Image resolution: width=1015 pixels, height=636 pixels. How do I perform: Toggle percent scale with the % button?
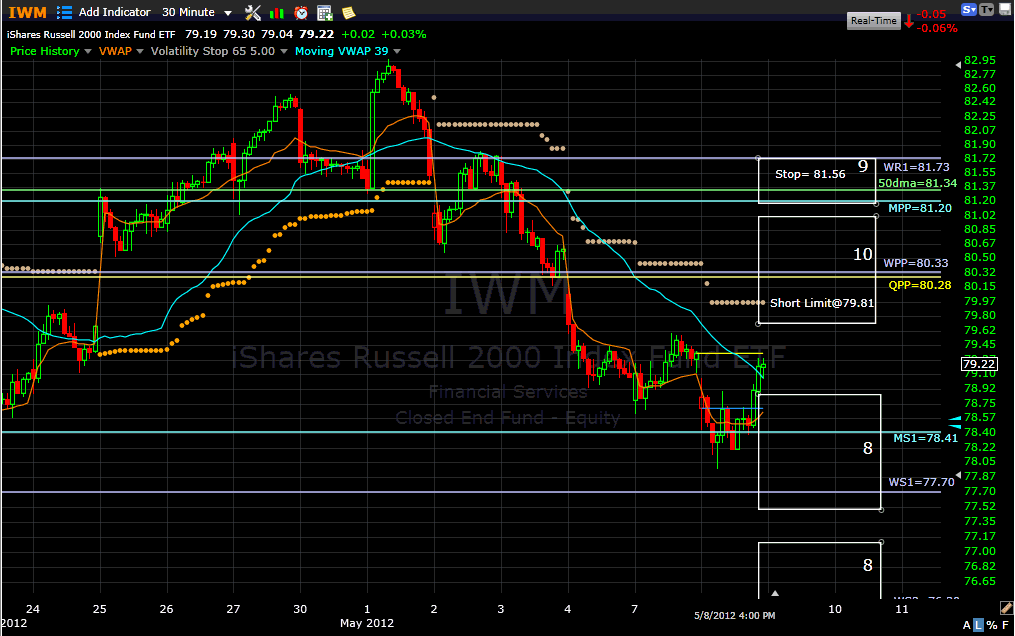[992, 625]
